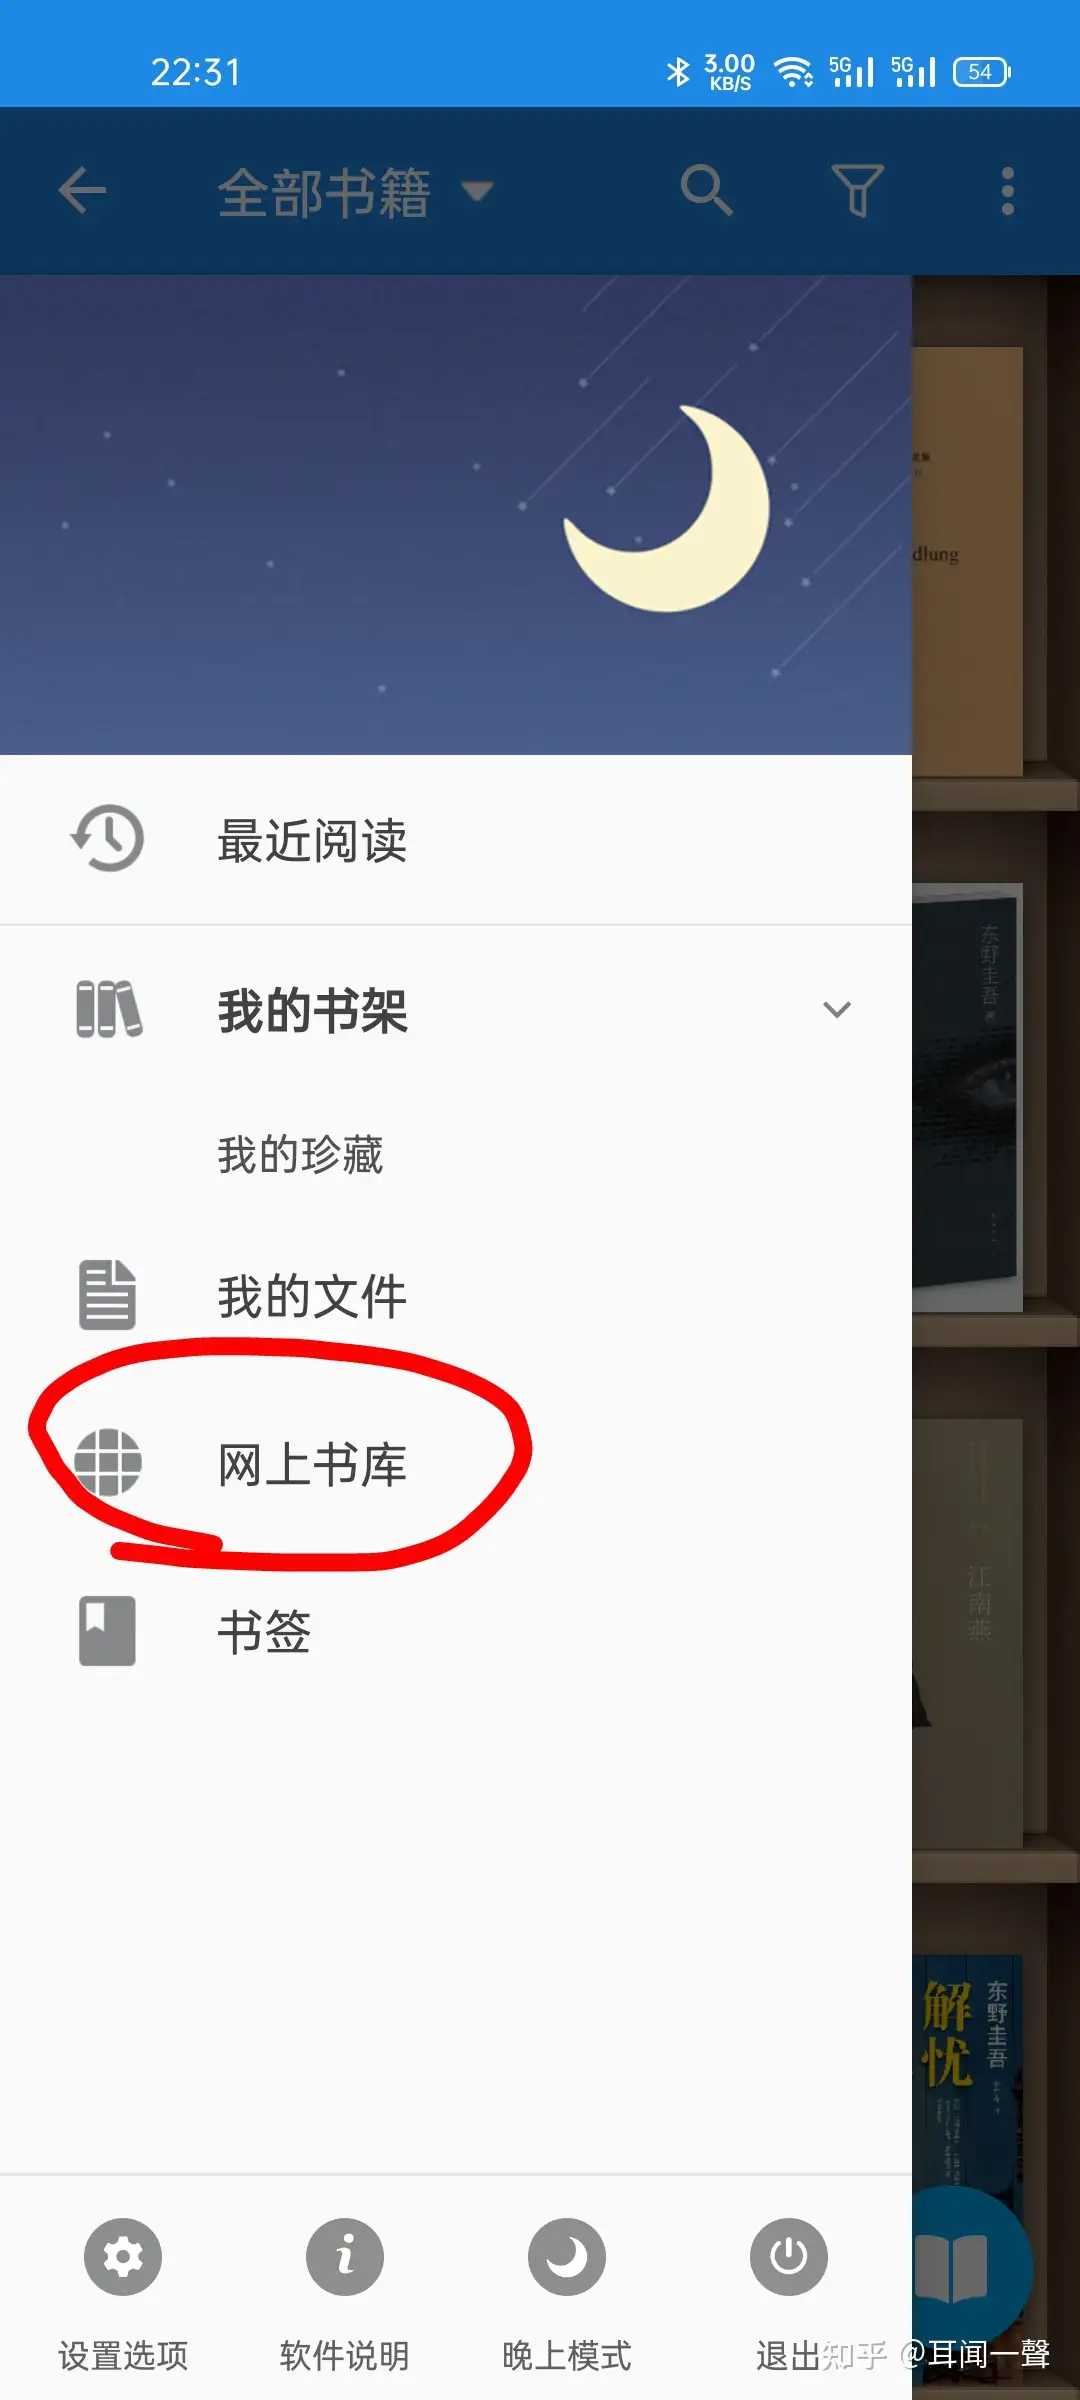The height and width of the screenshot is (2400, 1080).
Task: Open 书签 bookmarks entry
Action: [456, 1631]
